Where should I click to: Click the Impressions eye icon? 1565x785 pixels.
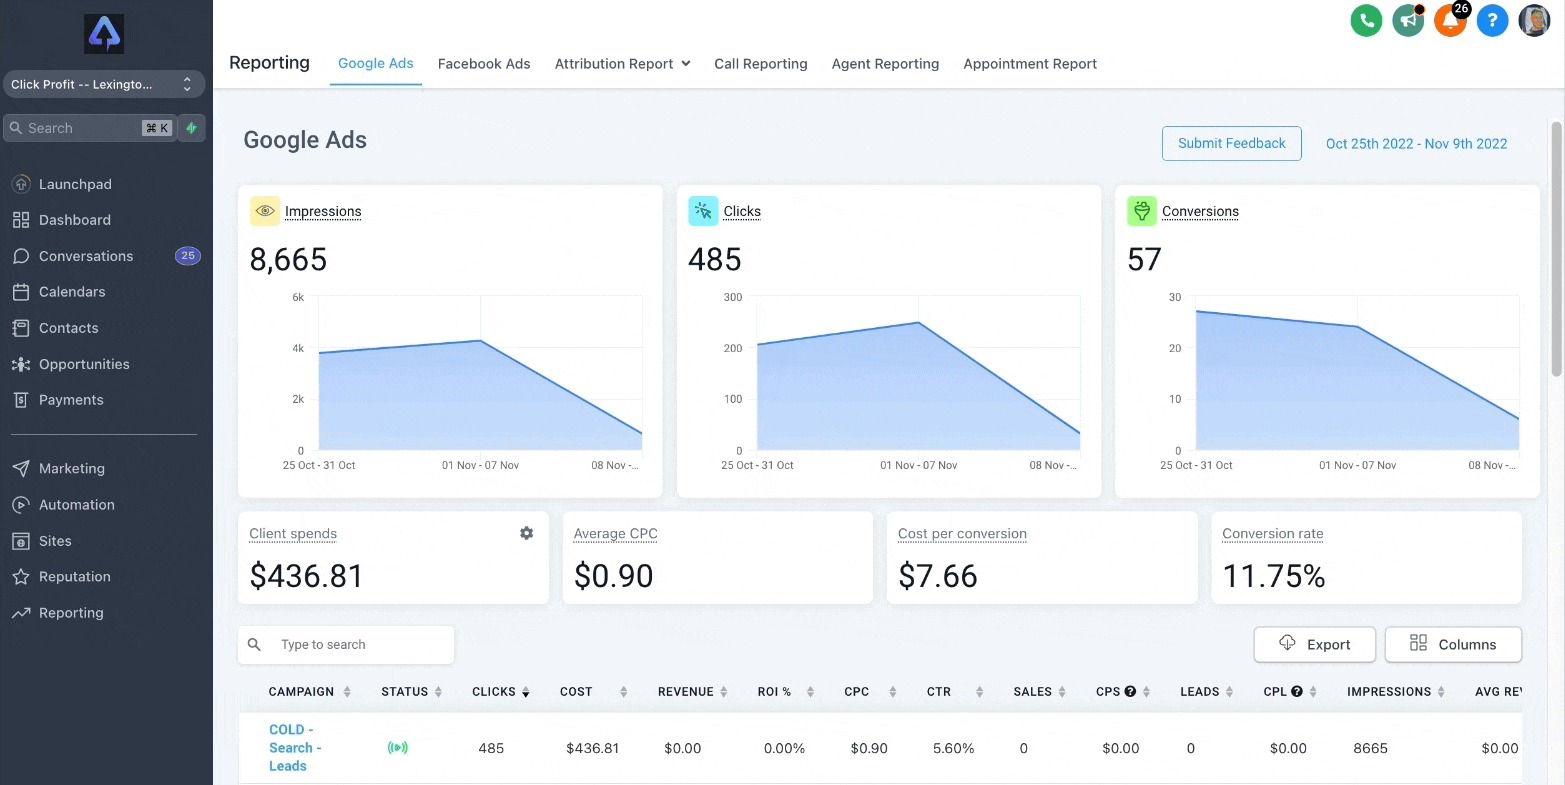[265, 211]
